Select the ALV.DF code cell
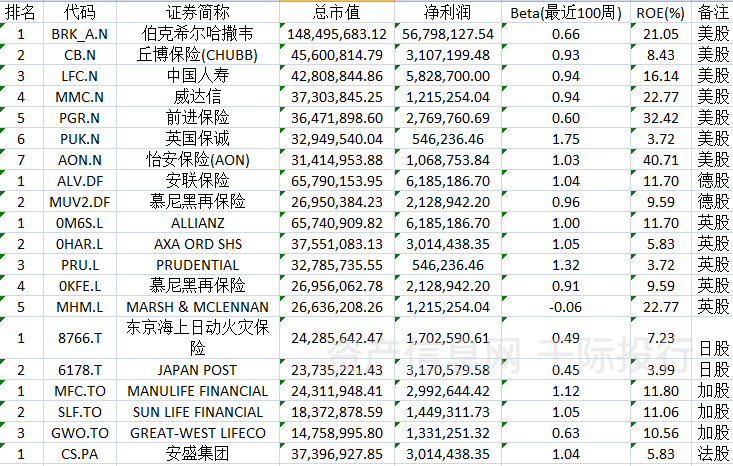The width and height of the screenshot is (733, 466). click(79, 181)
